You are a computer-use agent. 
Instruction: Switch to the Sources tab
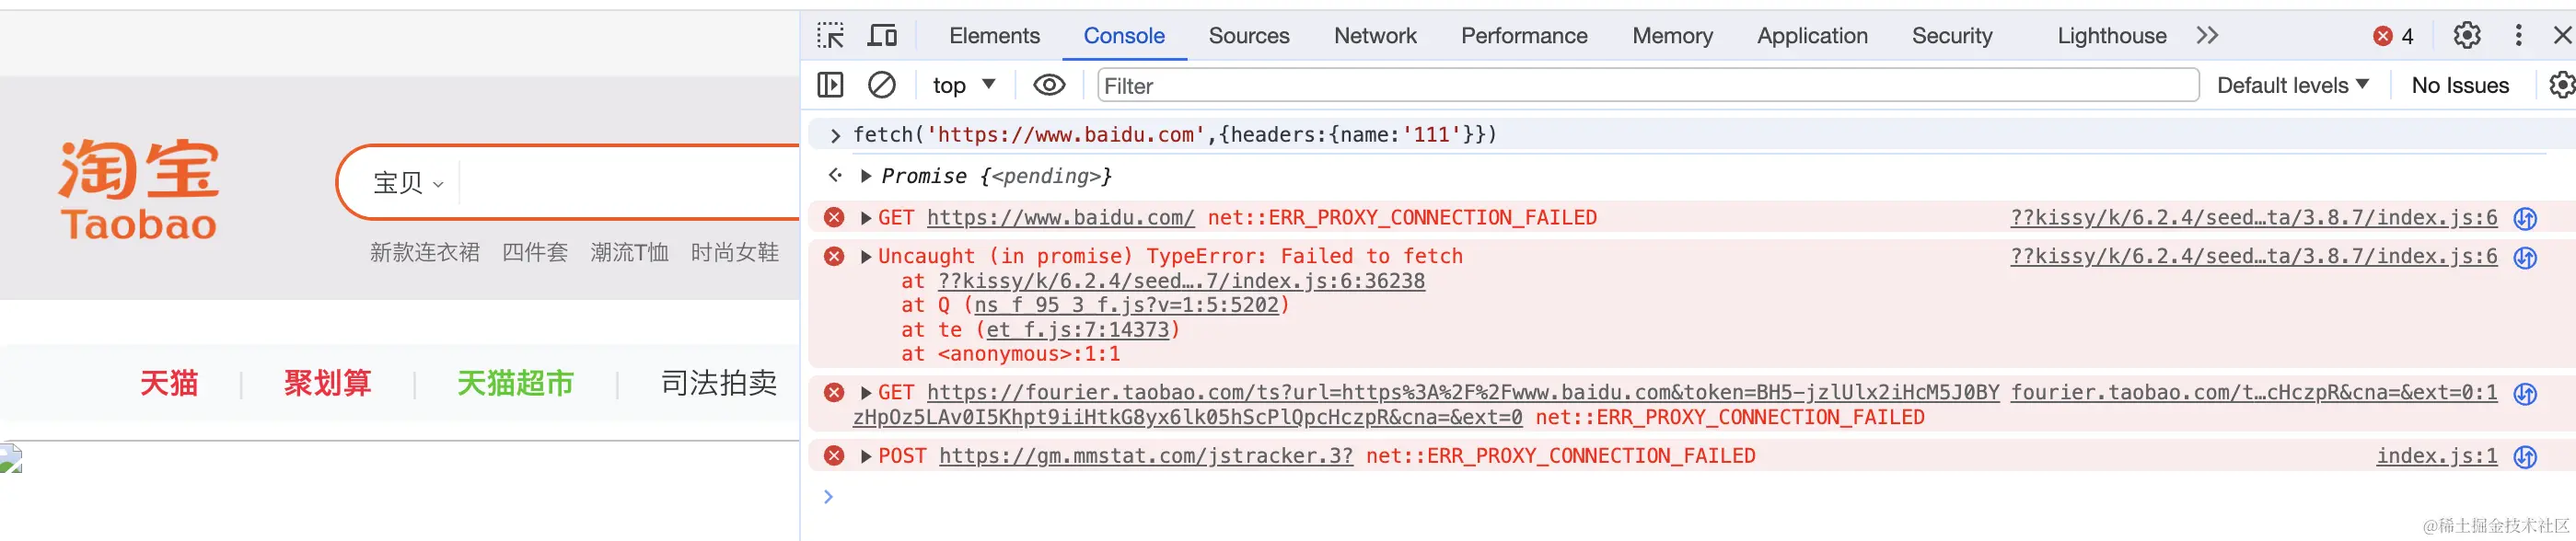[1249, 36]
